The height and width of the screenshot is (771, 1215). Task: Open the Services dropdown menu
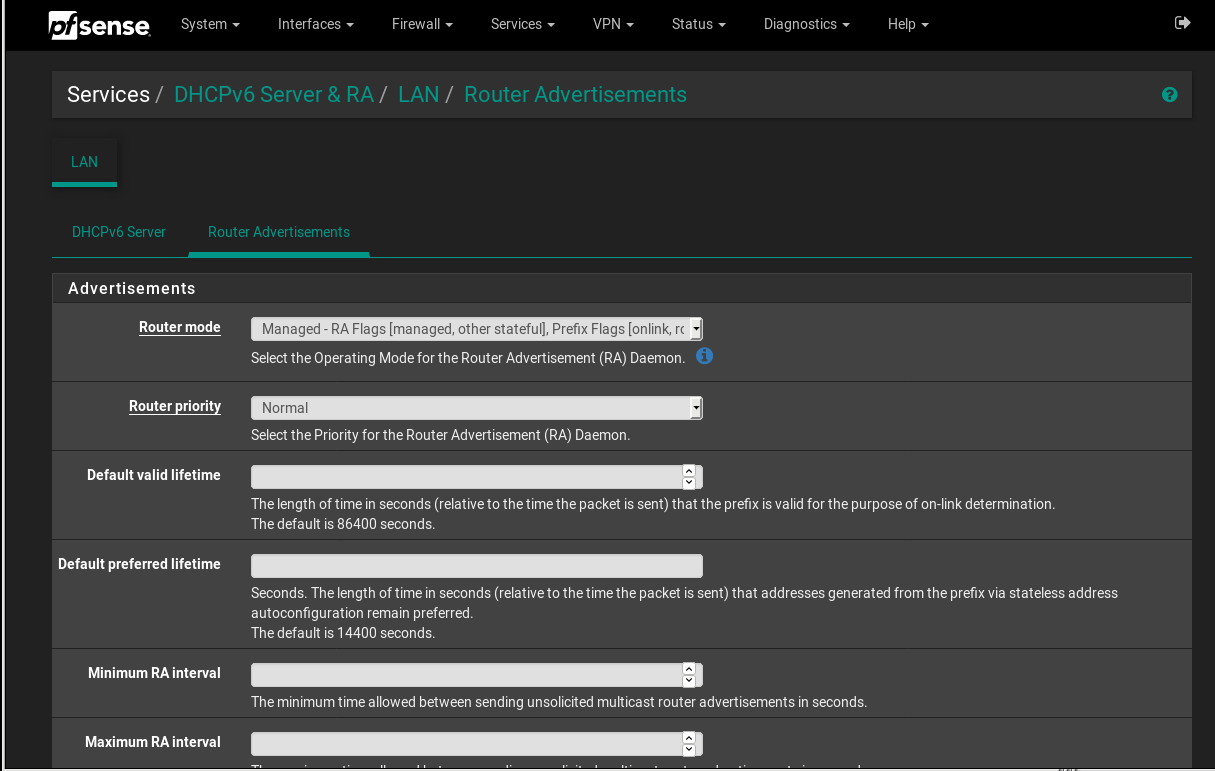tap(522, 24)
